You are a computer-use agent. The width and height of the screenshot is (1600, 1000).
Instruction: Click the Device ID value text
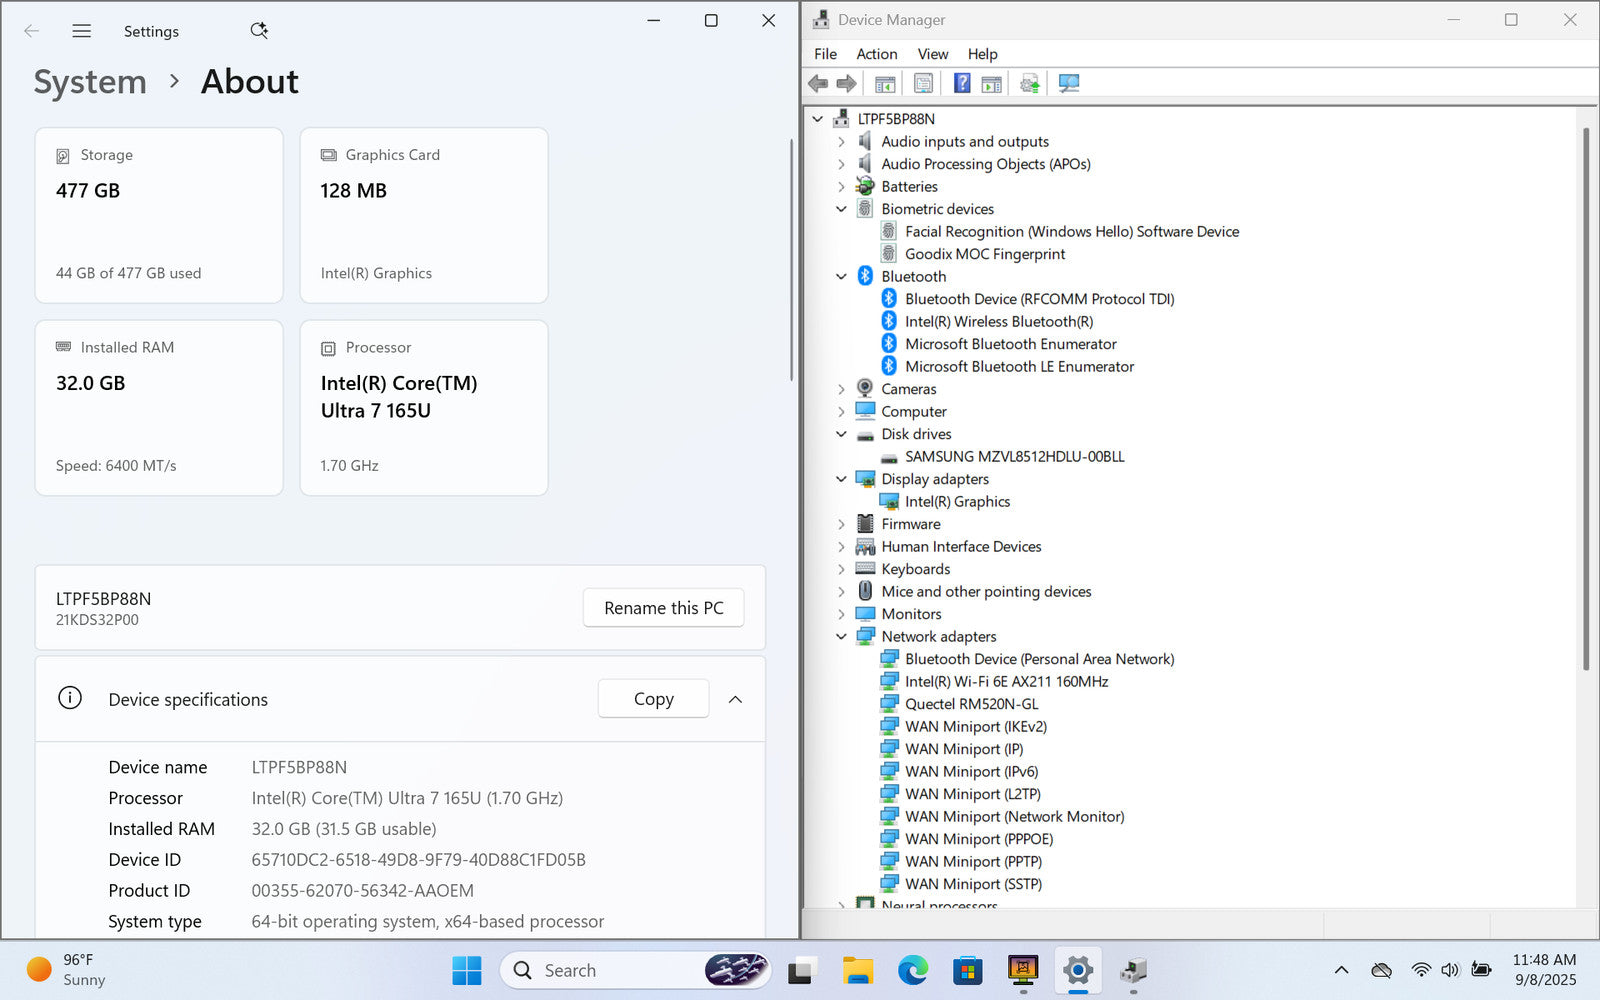[x=418, y=860]
